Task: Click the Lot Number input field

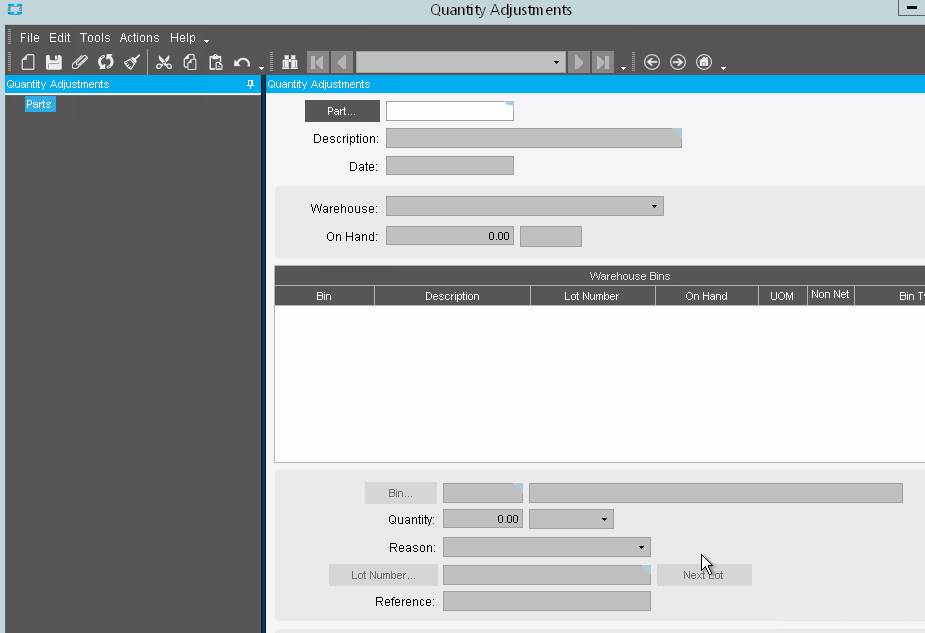Action: coord(547,575)
